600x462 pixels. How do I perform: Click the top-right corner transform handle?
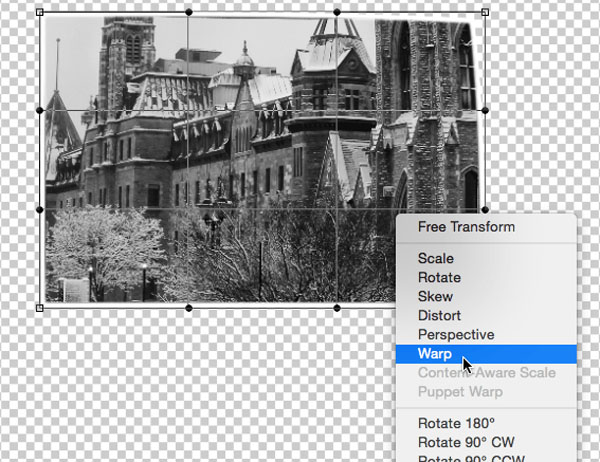485,12
